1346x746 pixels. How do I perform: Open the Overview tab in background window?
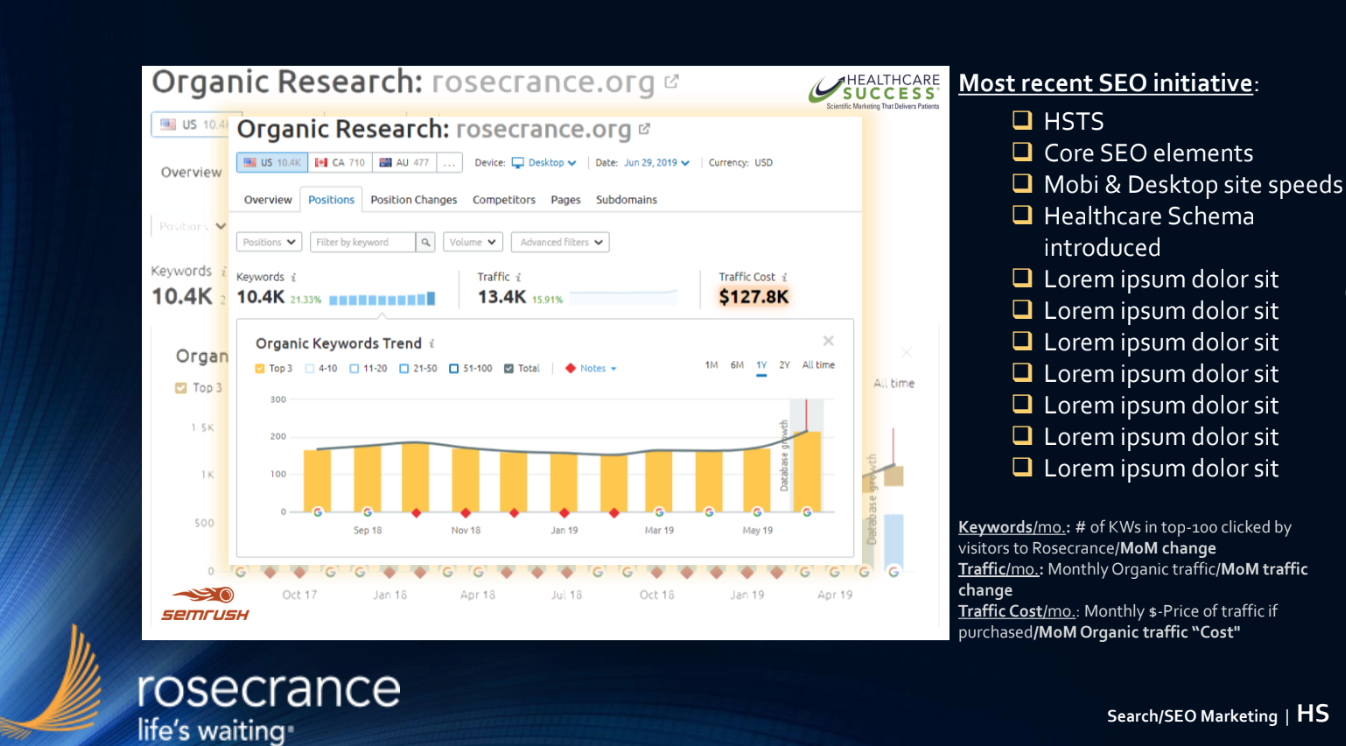coord(191,172)
